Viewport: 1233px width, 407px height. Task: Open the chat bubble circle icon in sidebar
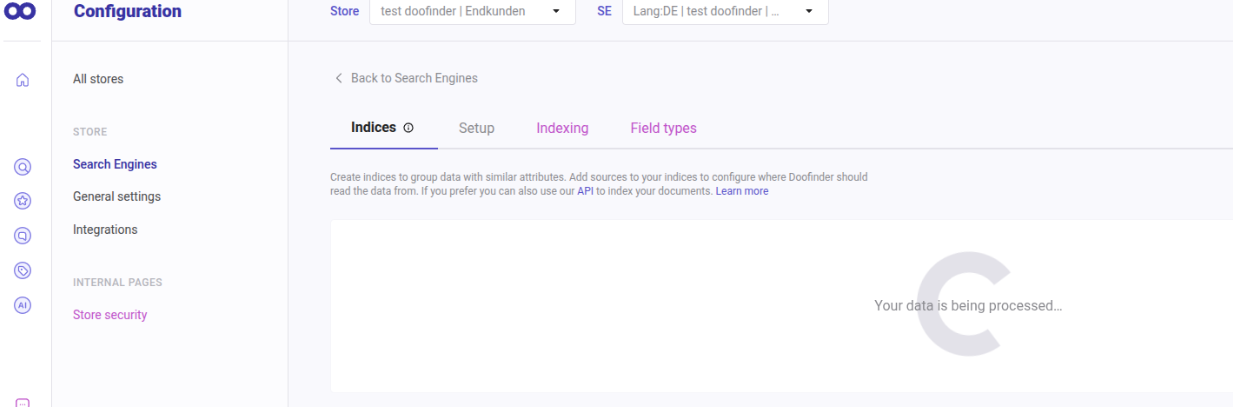coord(21,236)
